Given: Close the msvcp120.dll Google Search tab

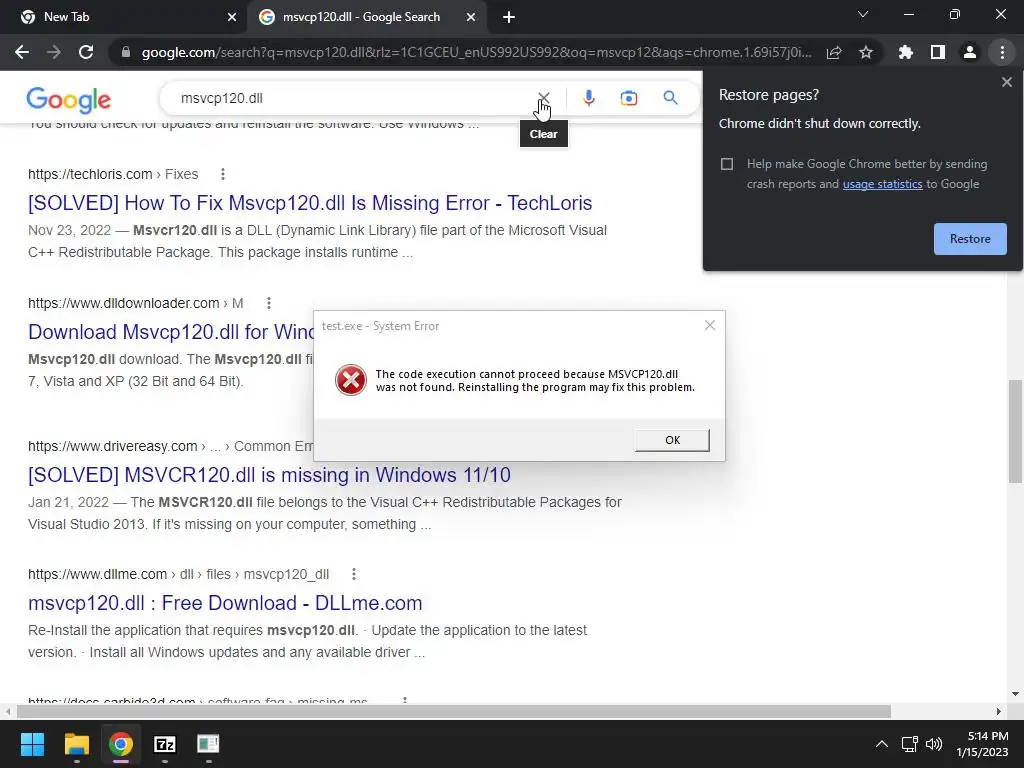Looking at the screenshot, I should click(471, 17).
